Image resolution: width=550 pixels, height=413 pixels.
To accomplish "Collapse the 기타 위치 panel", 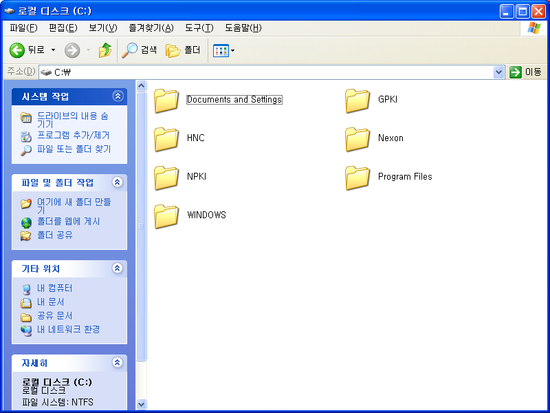I will (x=118, y=268).
